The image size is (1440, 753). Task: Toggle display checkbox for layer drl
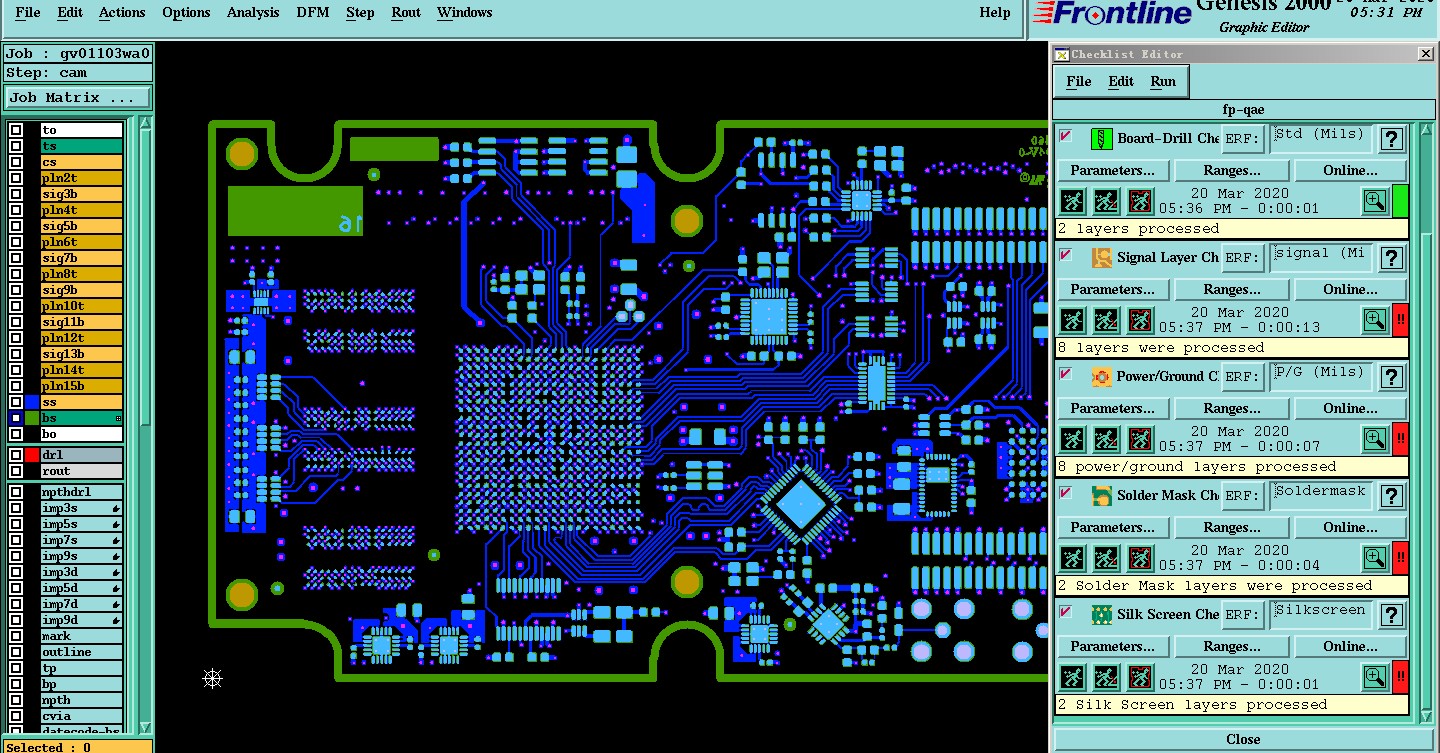[16, 455]
